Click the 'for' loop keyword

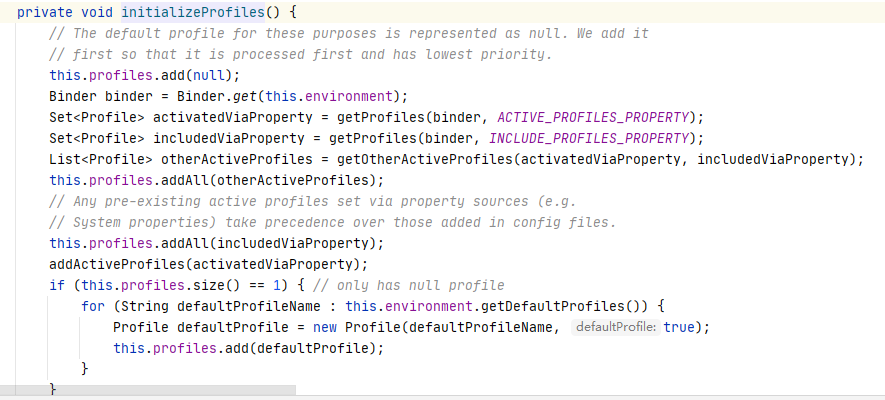(93, 306)
